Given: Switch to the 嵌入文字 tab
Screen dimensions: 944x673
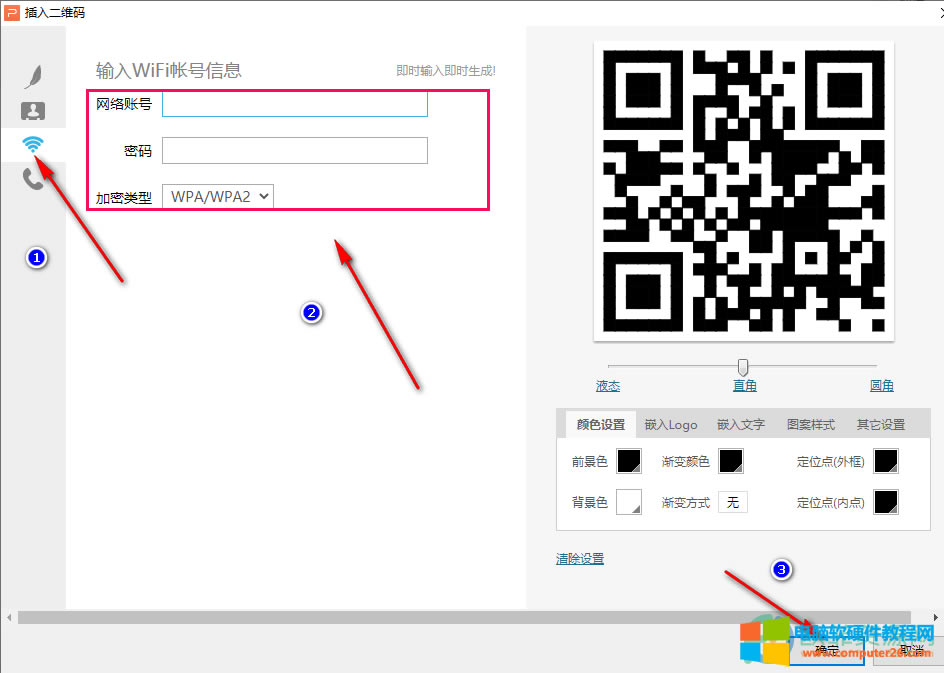Looking at the screenshot, I should (740, 424).
